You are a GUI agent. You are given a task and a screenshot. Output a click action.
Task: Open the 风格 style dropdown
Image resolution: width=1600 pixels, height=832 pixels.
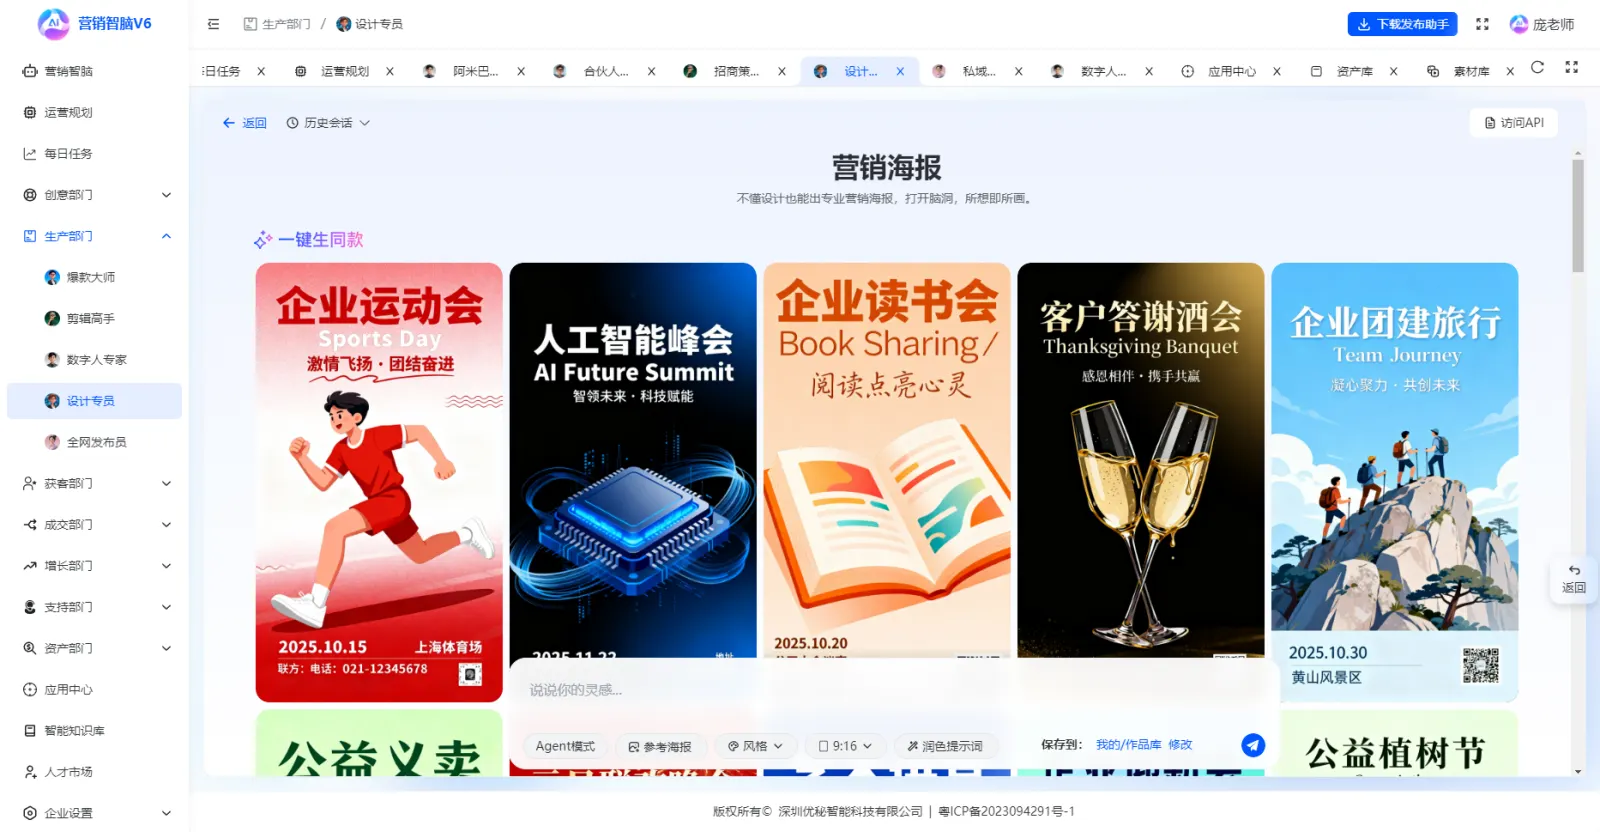(755, 746)
